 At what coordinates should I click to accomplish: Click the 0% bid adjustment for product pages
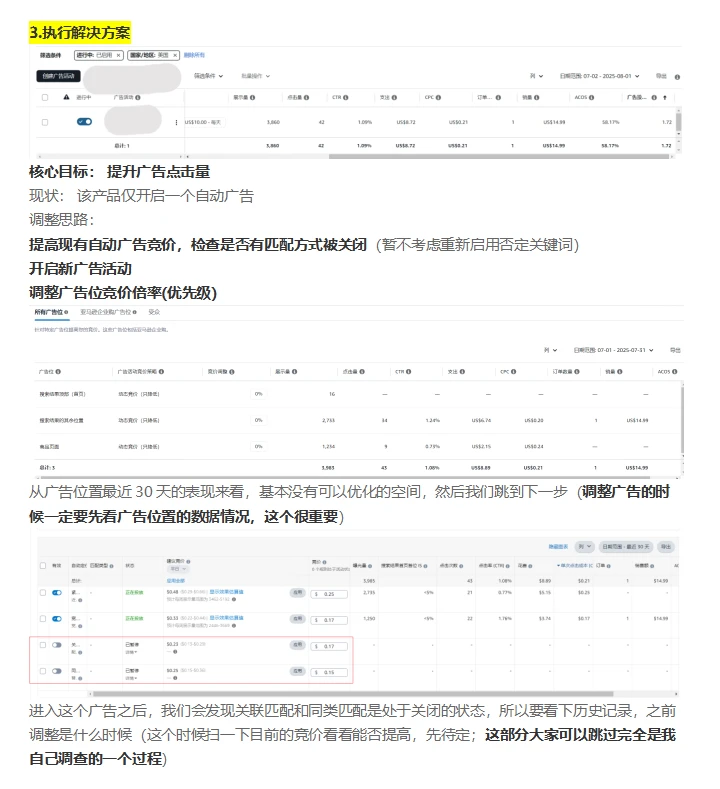tap(259, 446)
